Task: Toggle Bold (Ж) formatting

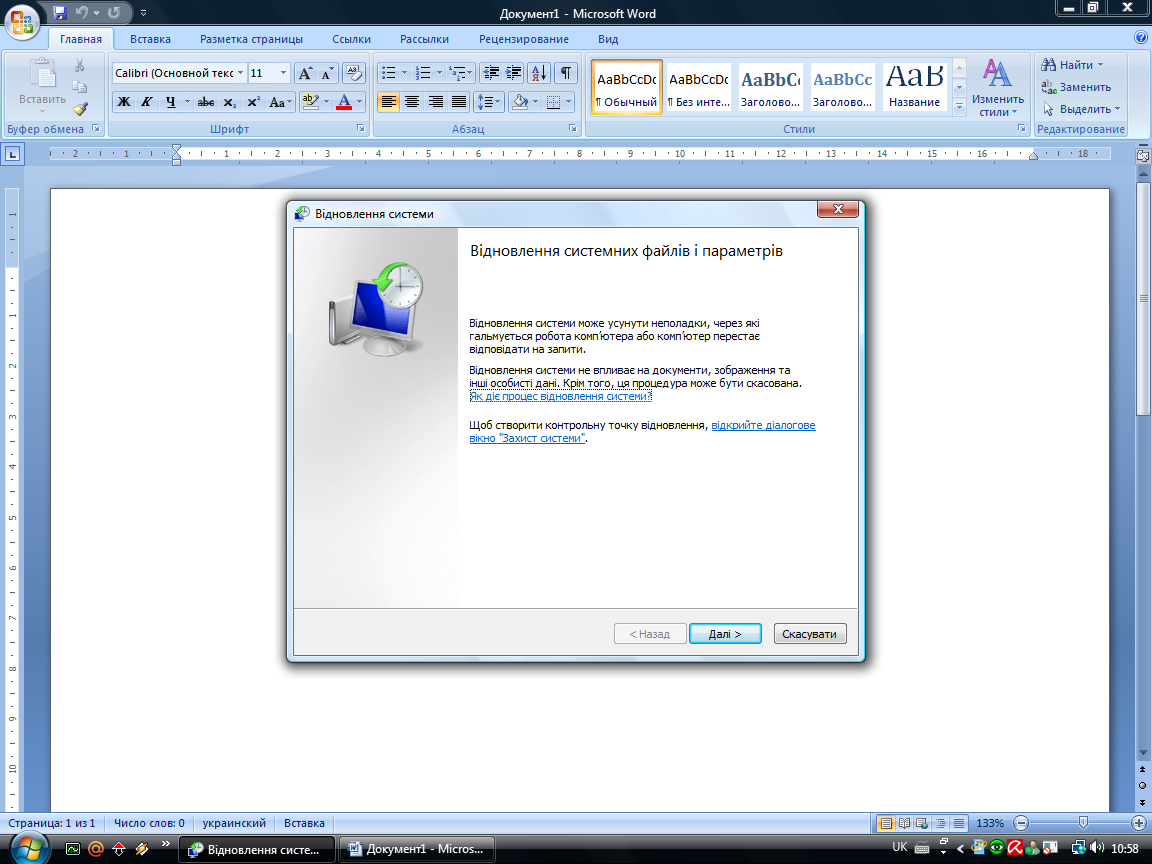Action: click(124, 102)
